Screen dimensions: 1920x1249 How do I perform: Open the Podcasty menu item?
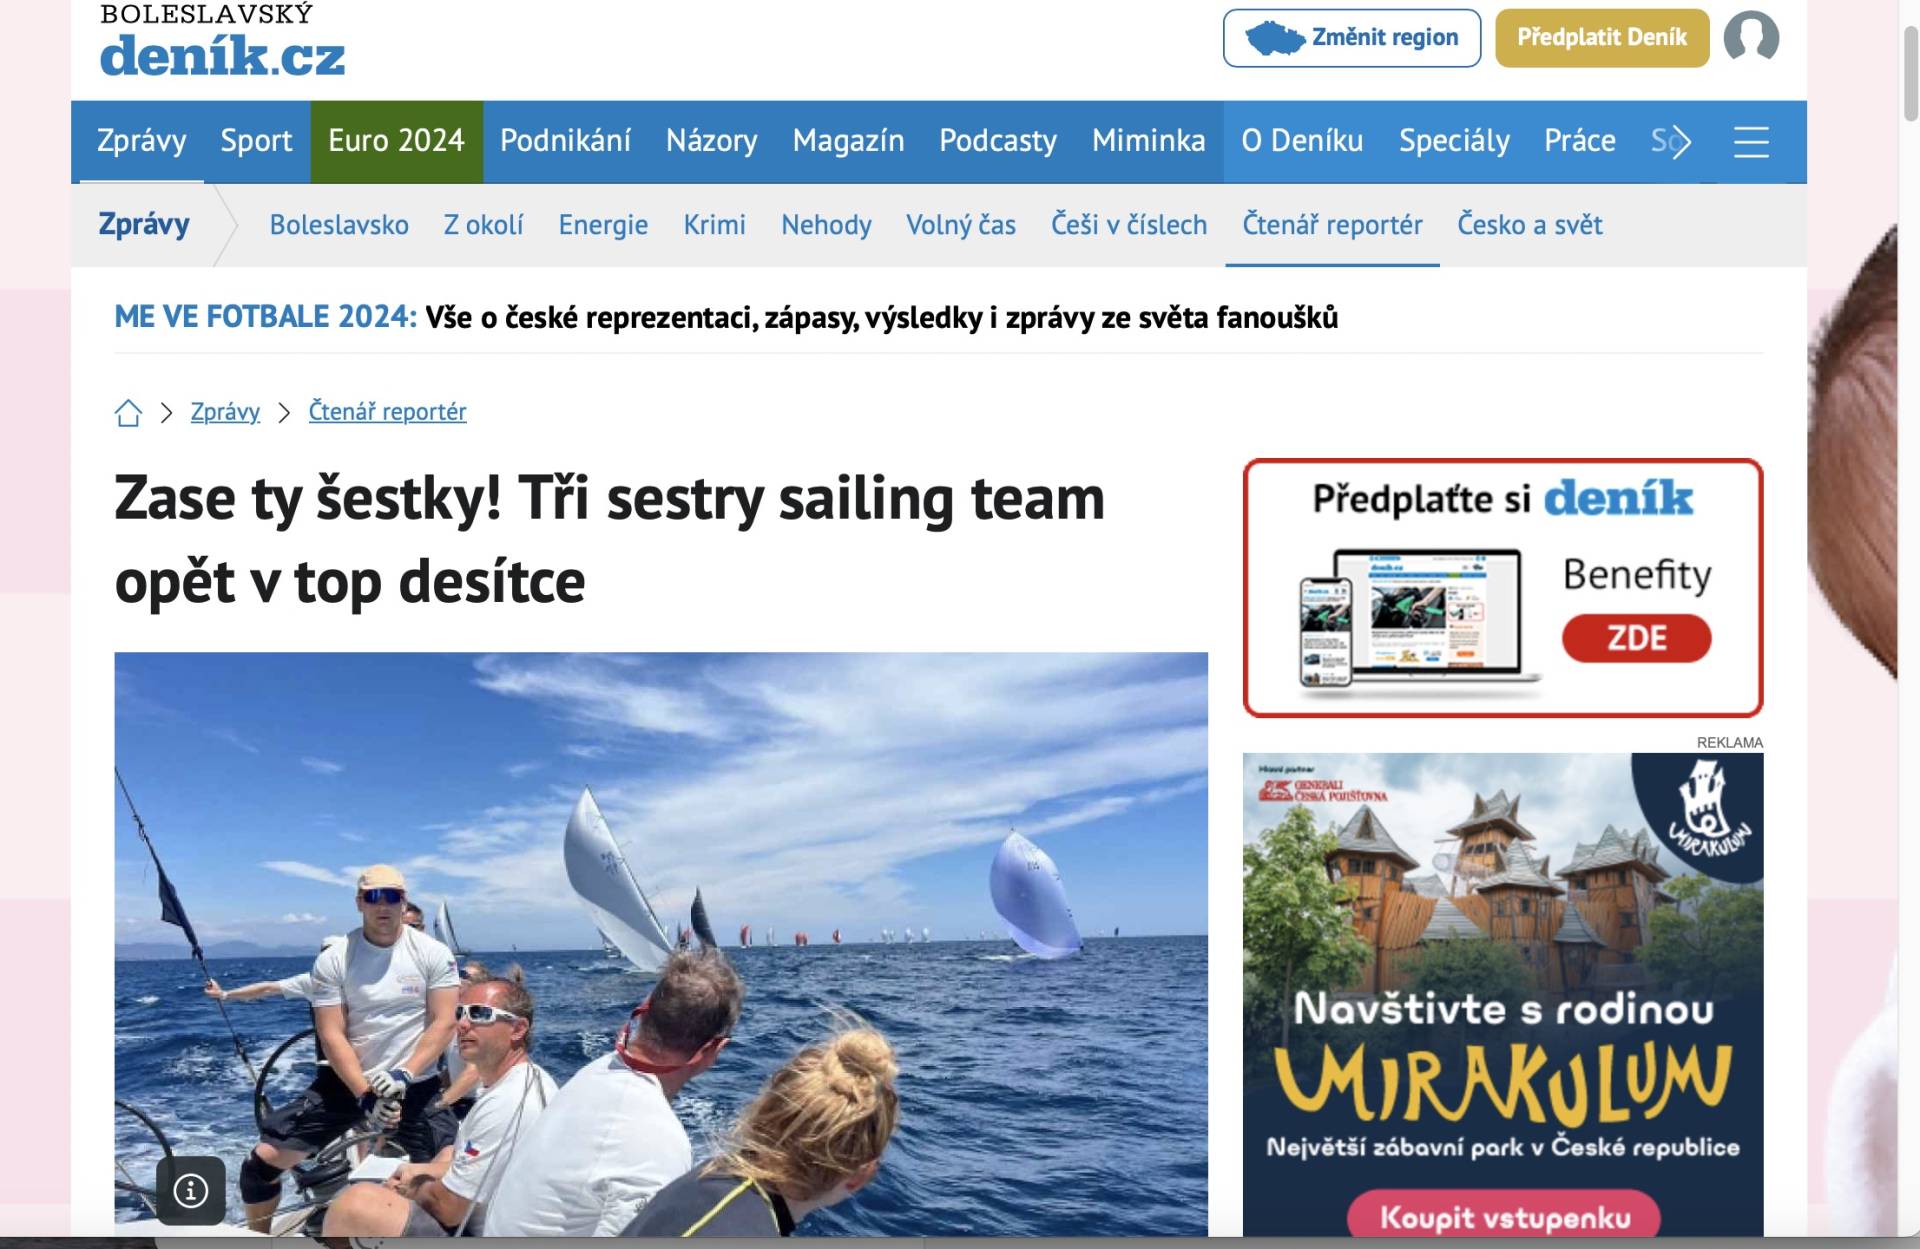point(997,141)
